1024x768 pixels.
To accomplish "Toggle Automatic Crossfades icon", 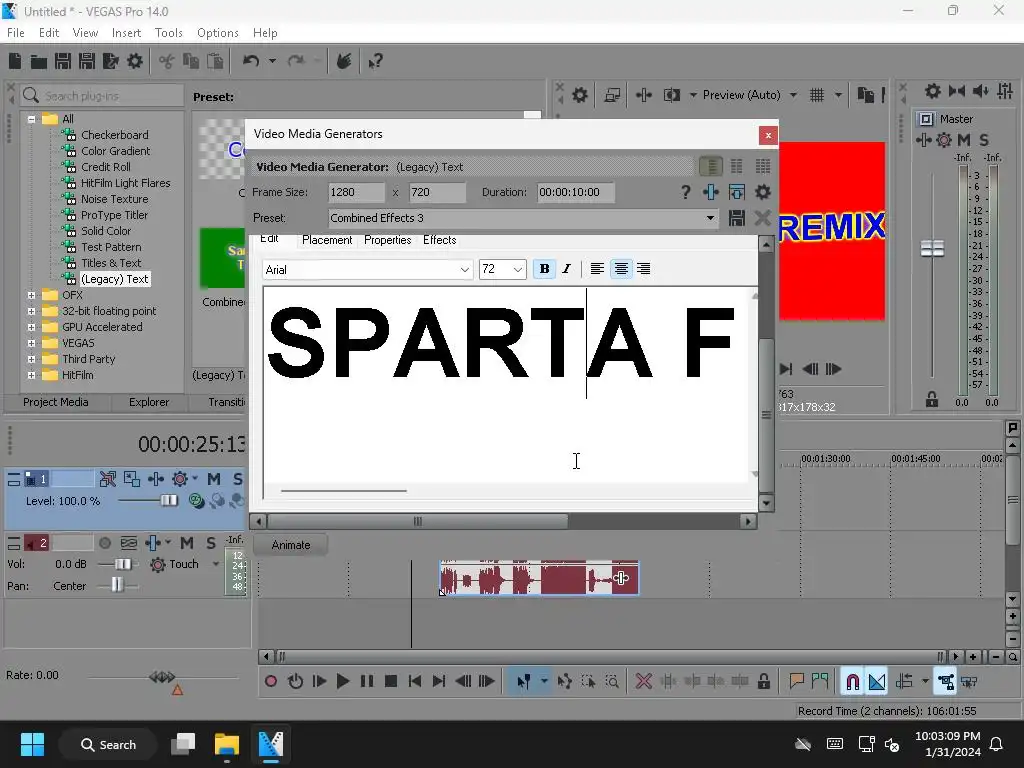I will (x=876, y=682).
